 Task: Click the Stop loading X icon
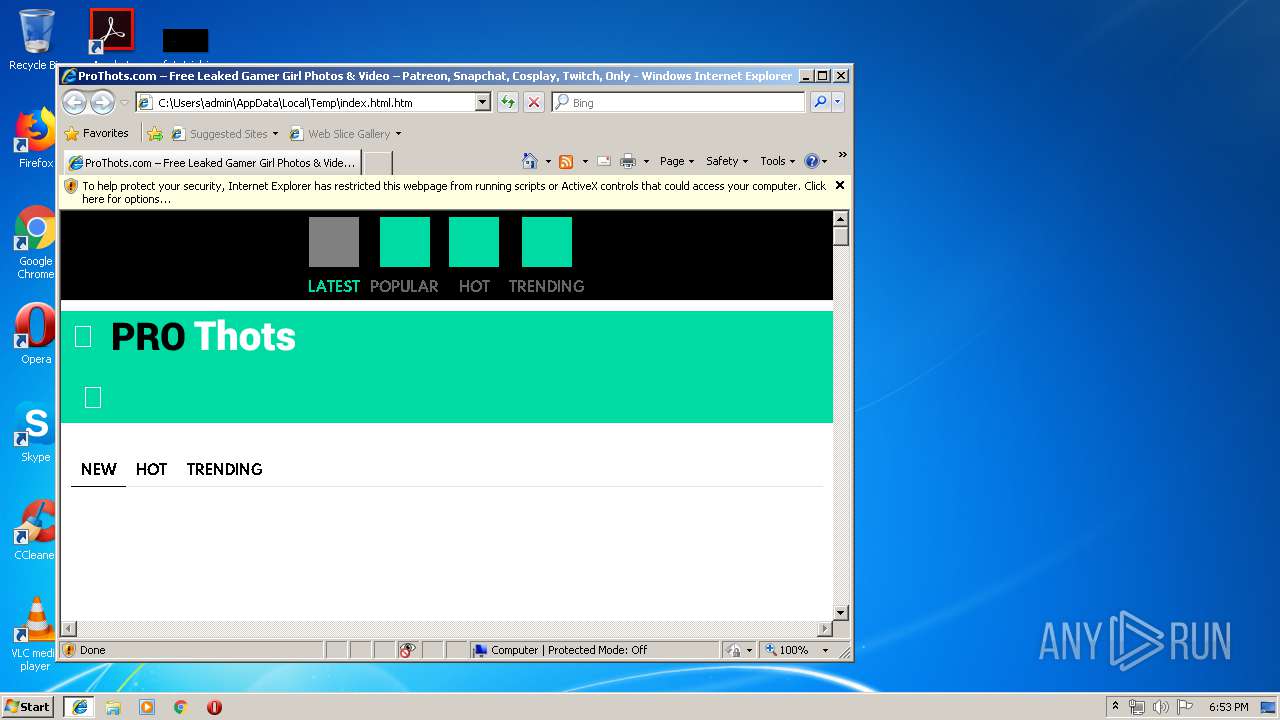point(534,102)
